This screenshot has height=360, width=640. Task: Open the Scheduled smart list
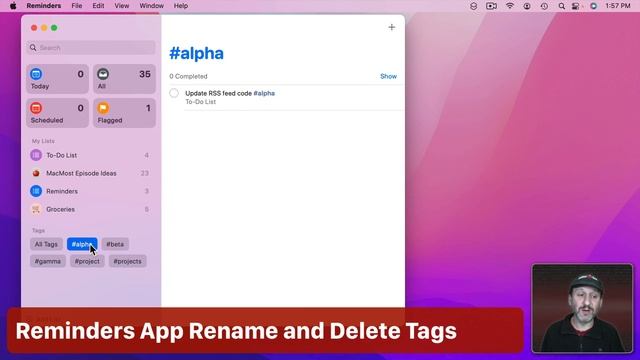pyautogui.click(x=58, y=113)
